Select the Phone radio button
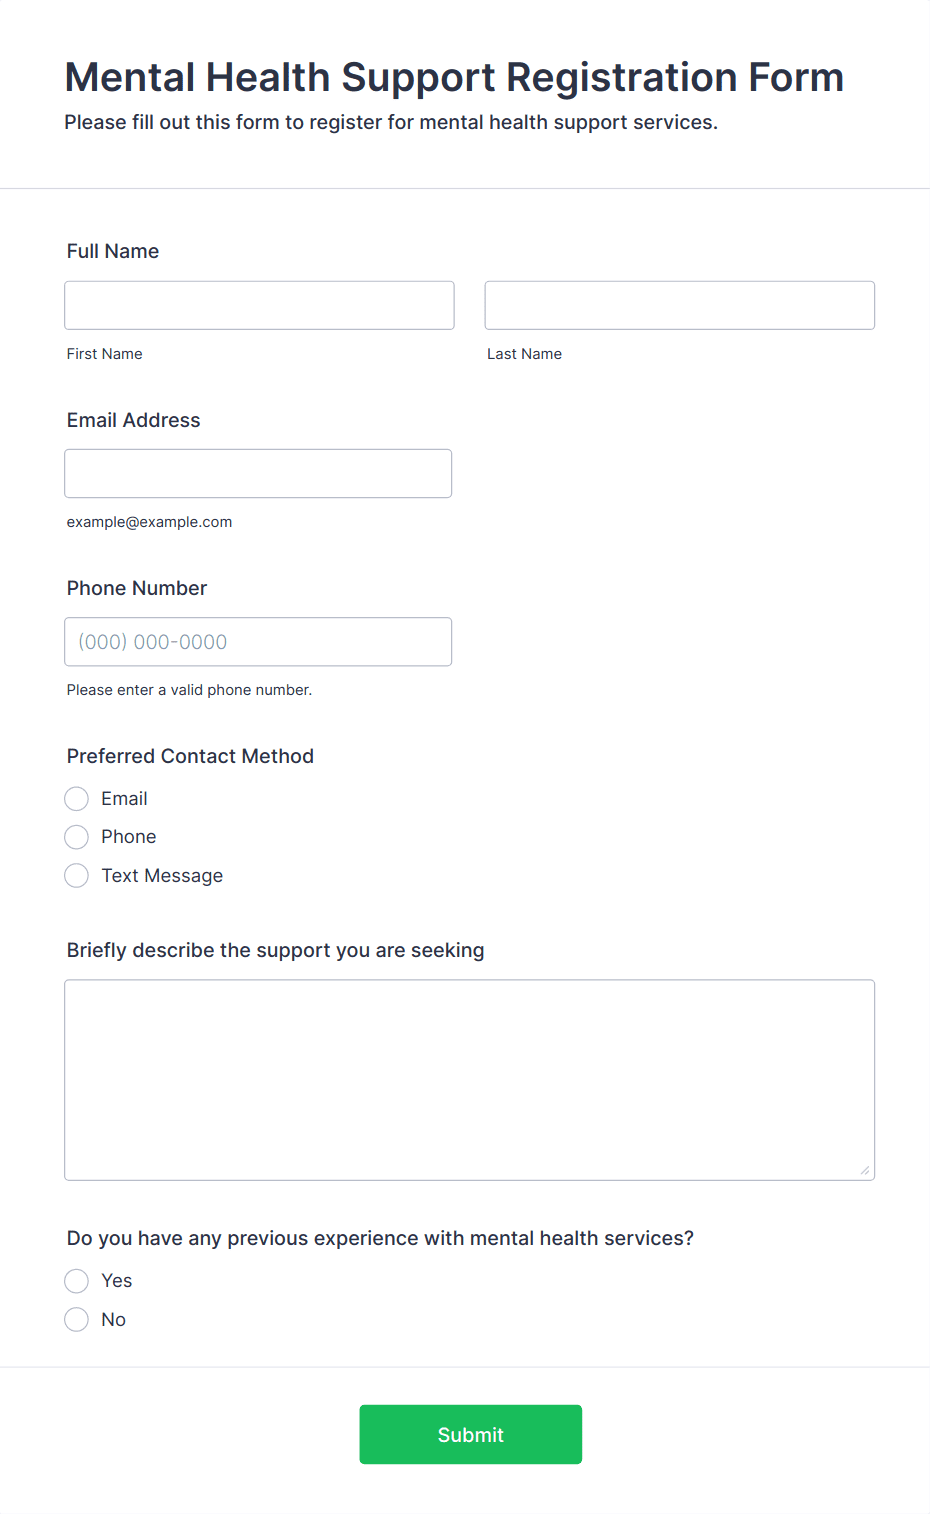 click(x=77, y=837)
